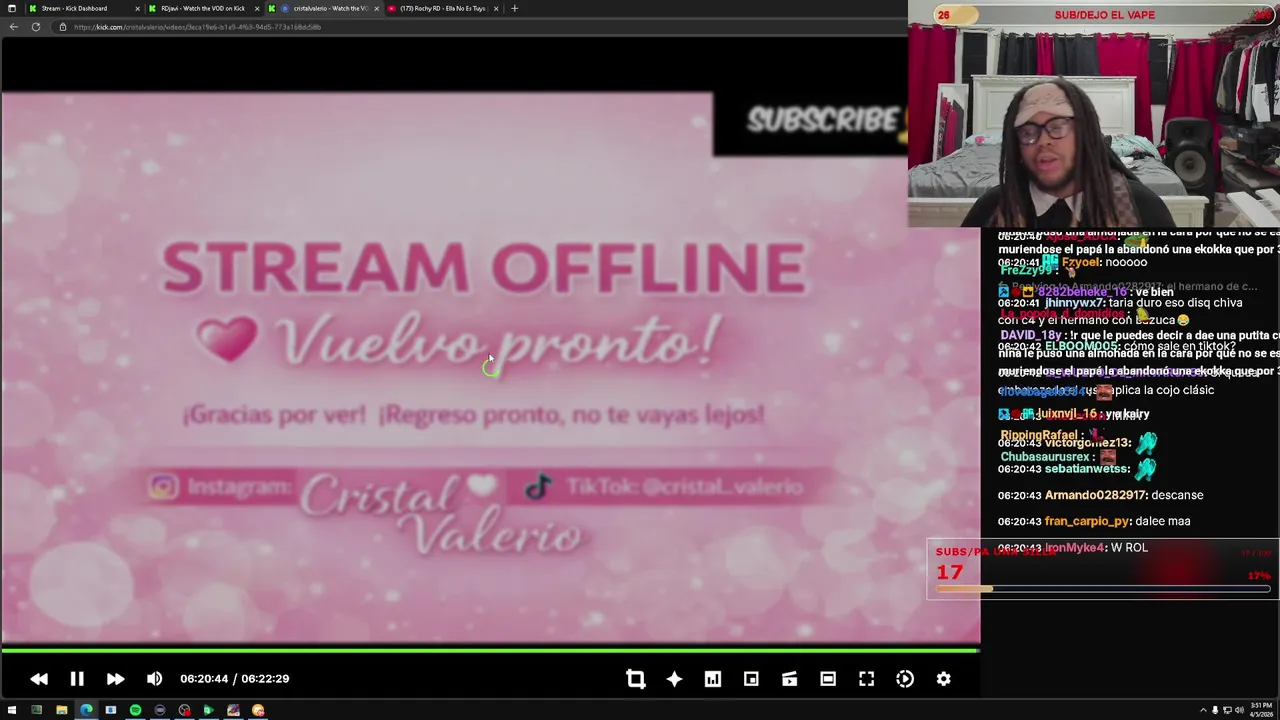
Task: Go back to the previous page
Action: (13, 27)
